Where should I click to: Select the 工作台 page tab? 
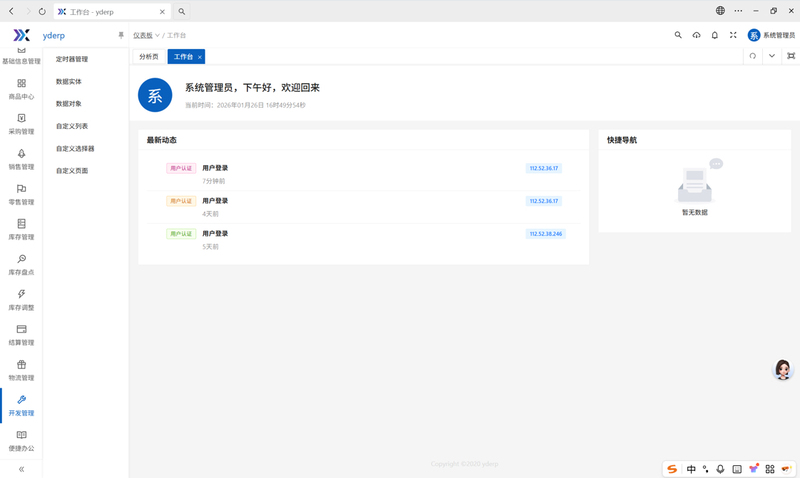pyautogui.click(x=183, y=57)
